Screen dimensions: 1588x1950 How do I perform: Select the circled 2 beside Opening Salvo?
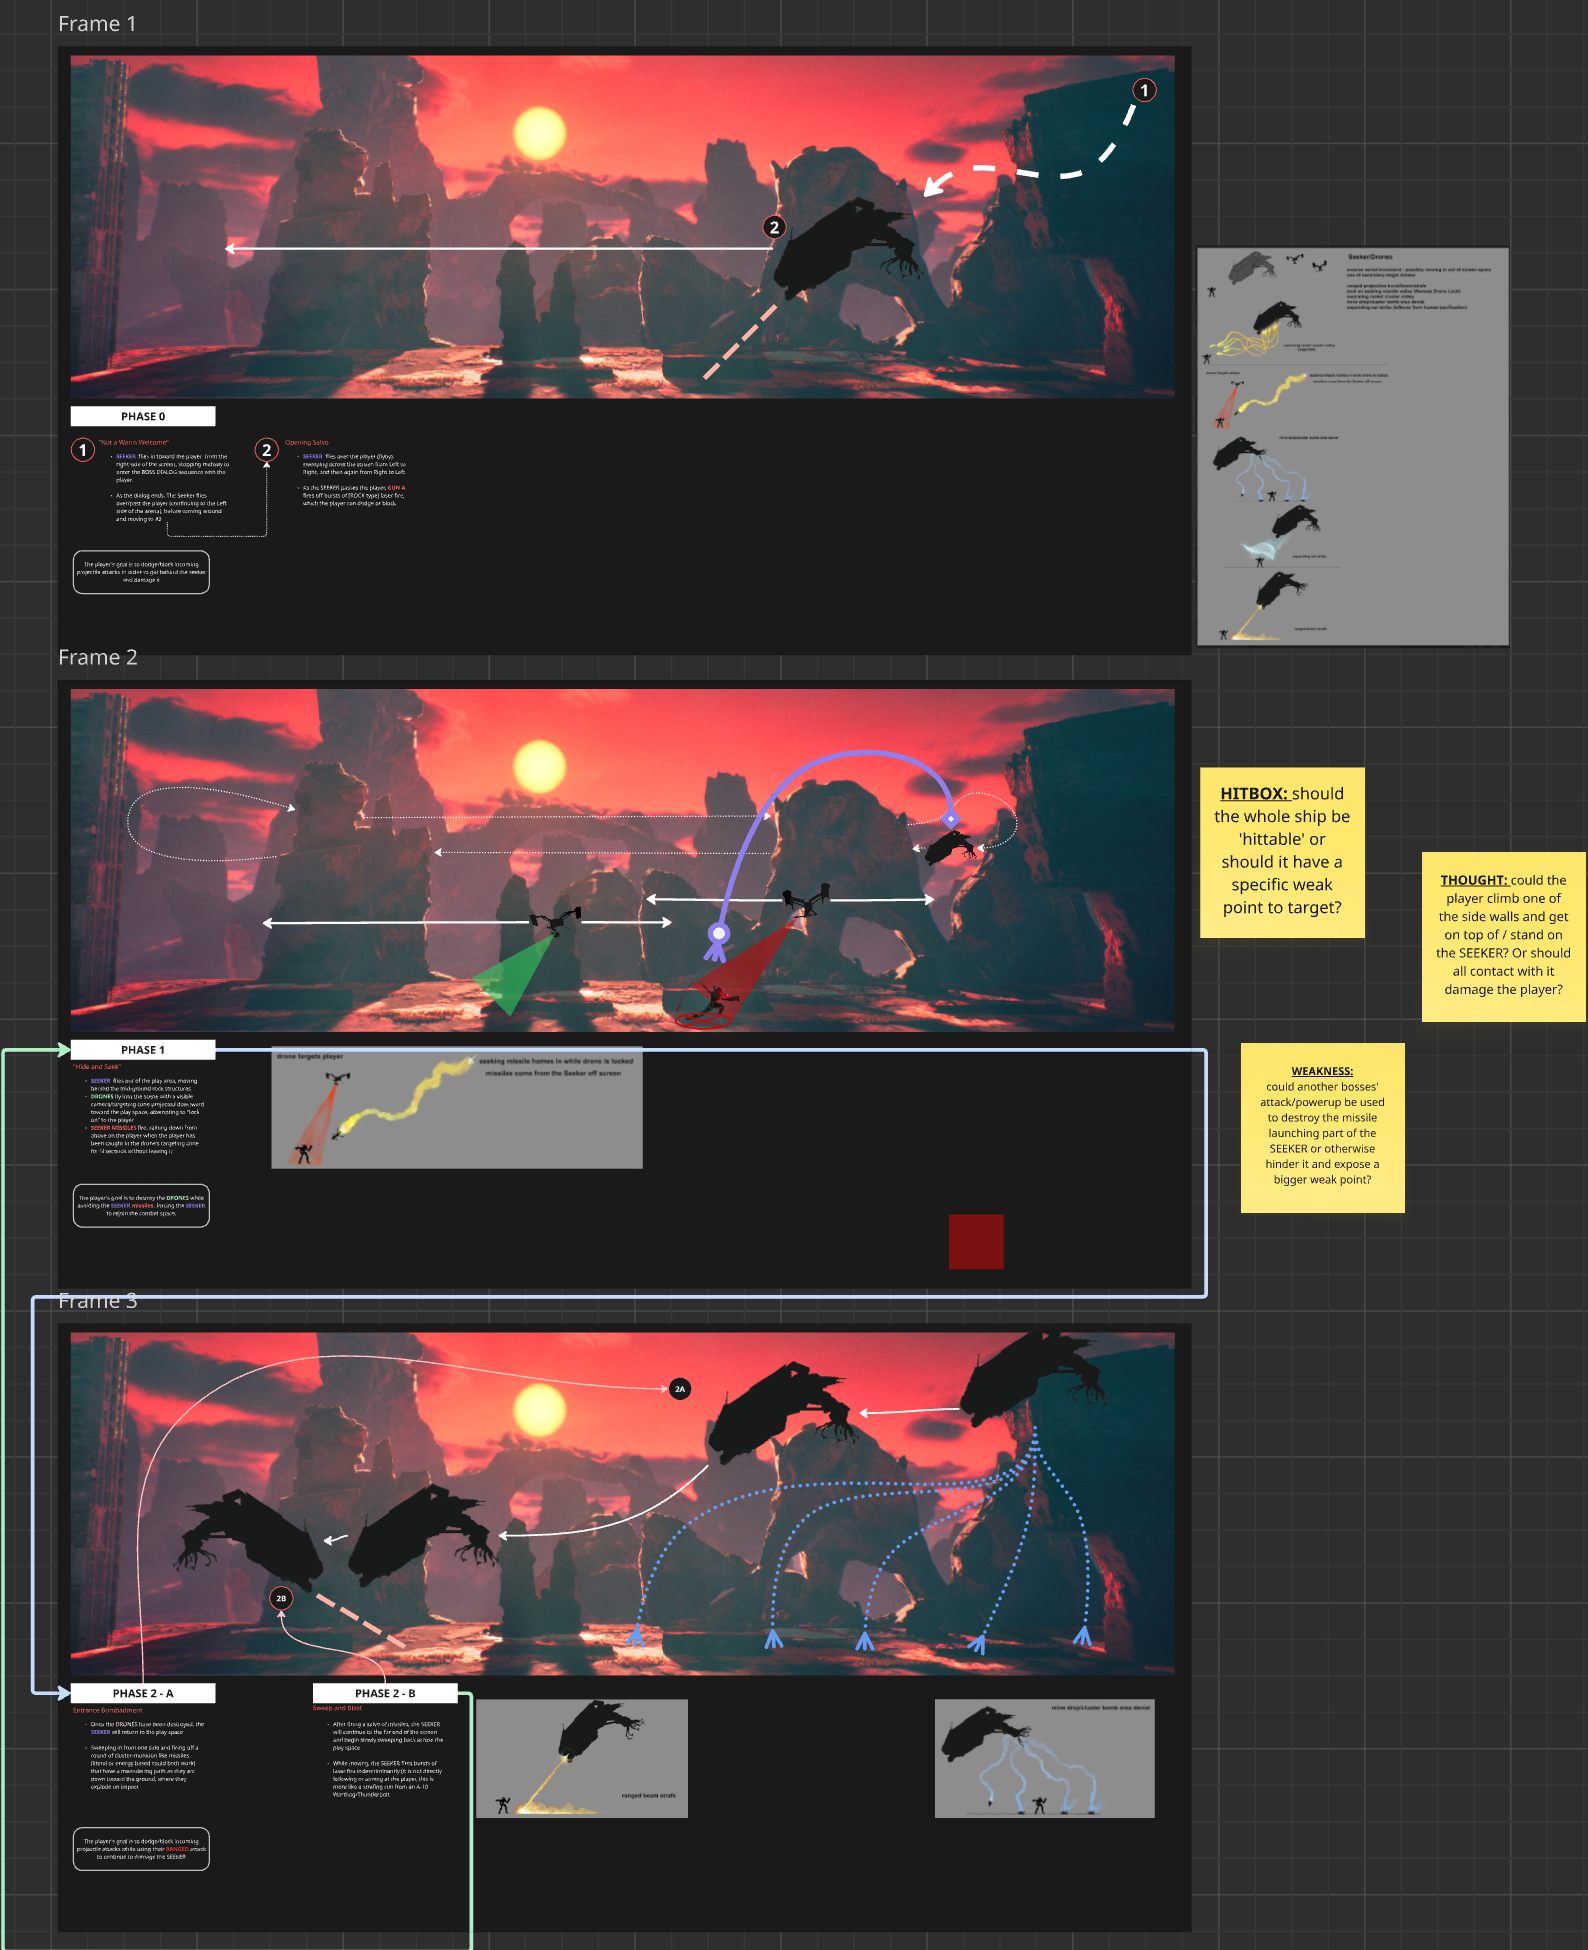coord(266,450)
